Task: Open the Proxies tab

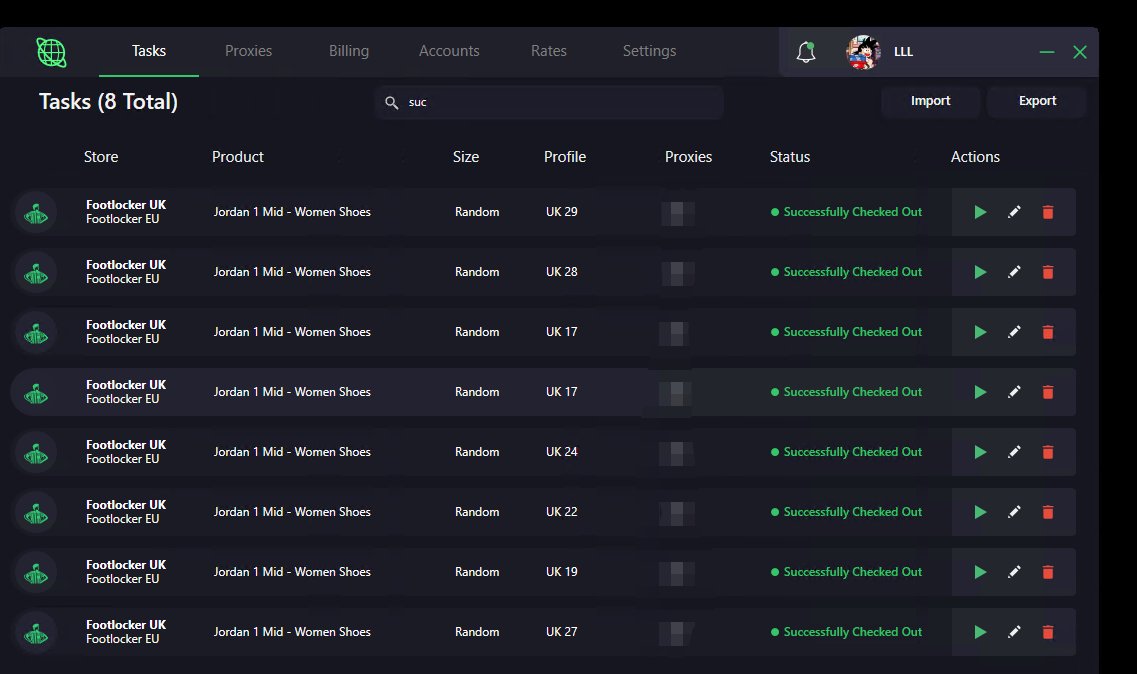Action: click(x=248, y=51)
